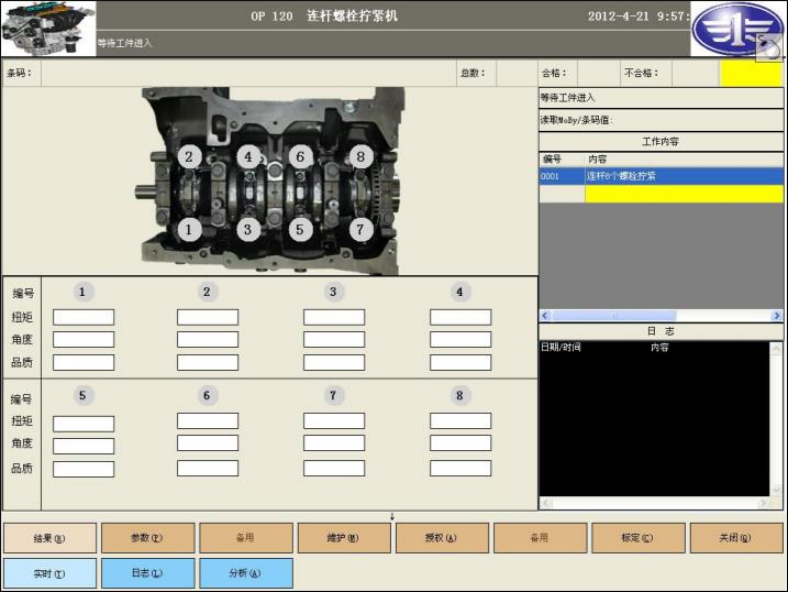This screenshot has width=788, height=592.
Task: Click the 合格 pass count field
Action: (x=598, y=73)
